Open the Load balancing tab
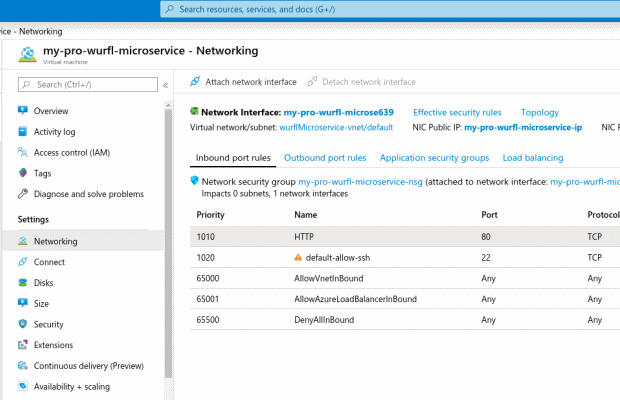 click(533, 158)
